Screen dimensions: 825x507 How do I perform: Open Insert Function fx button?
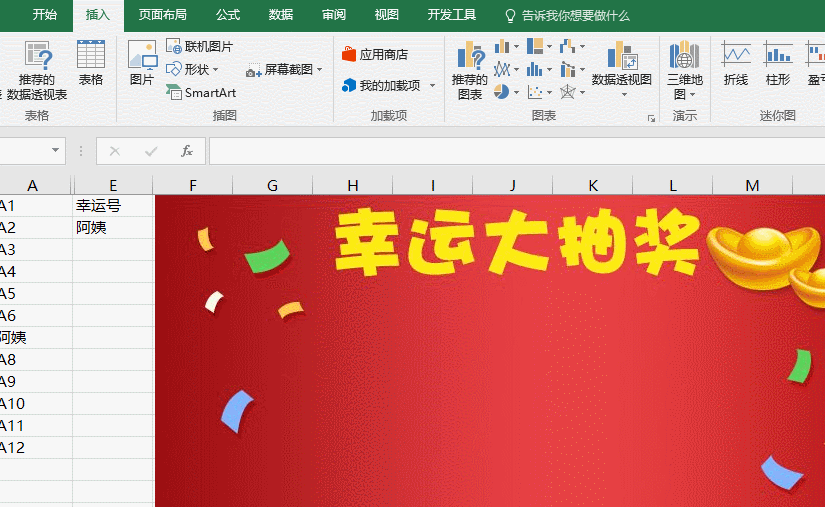click(x=187, y=151)
